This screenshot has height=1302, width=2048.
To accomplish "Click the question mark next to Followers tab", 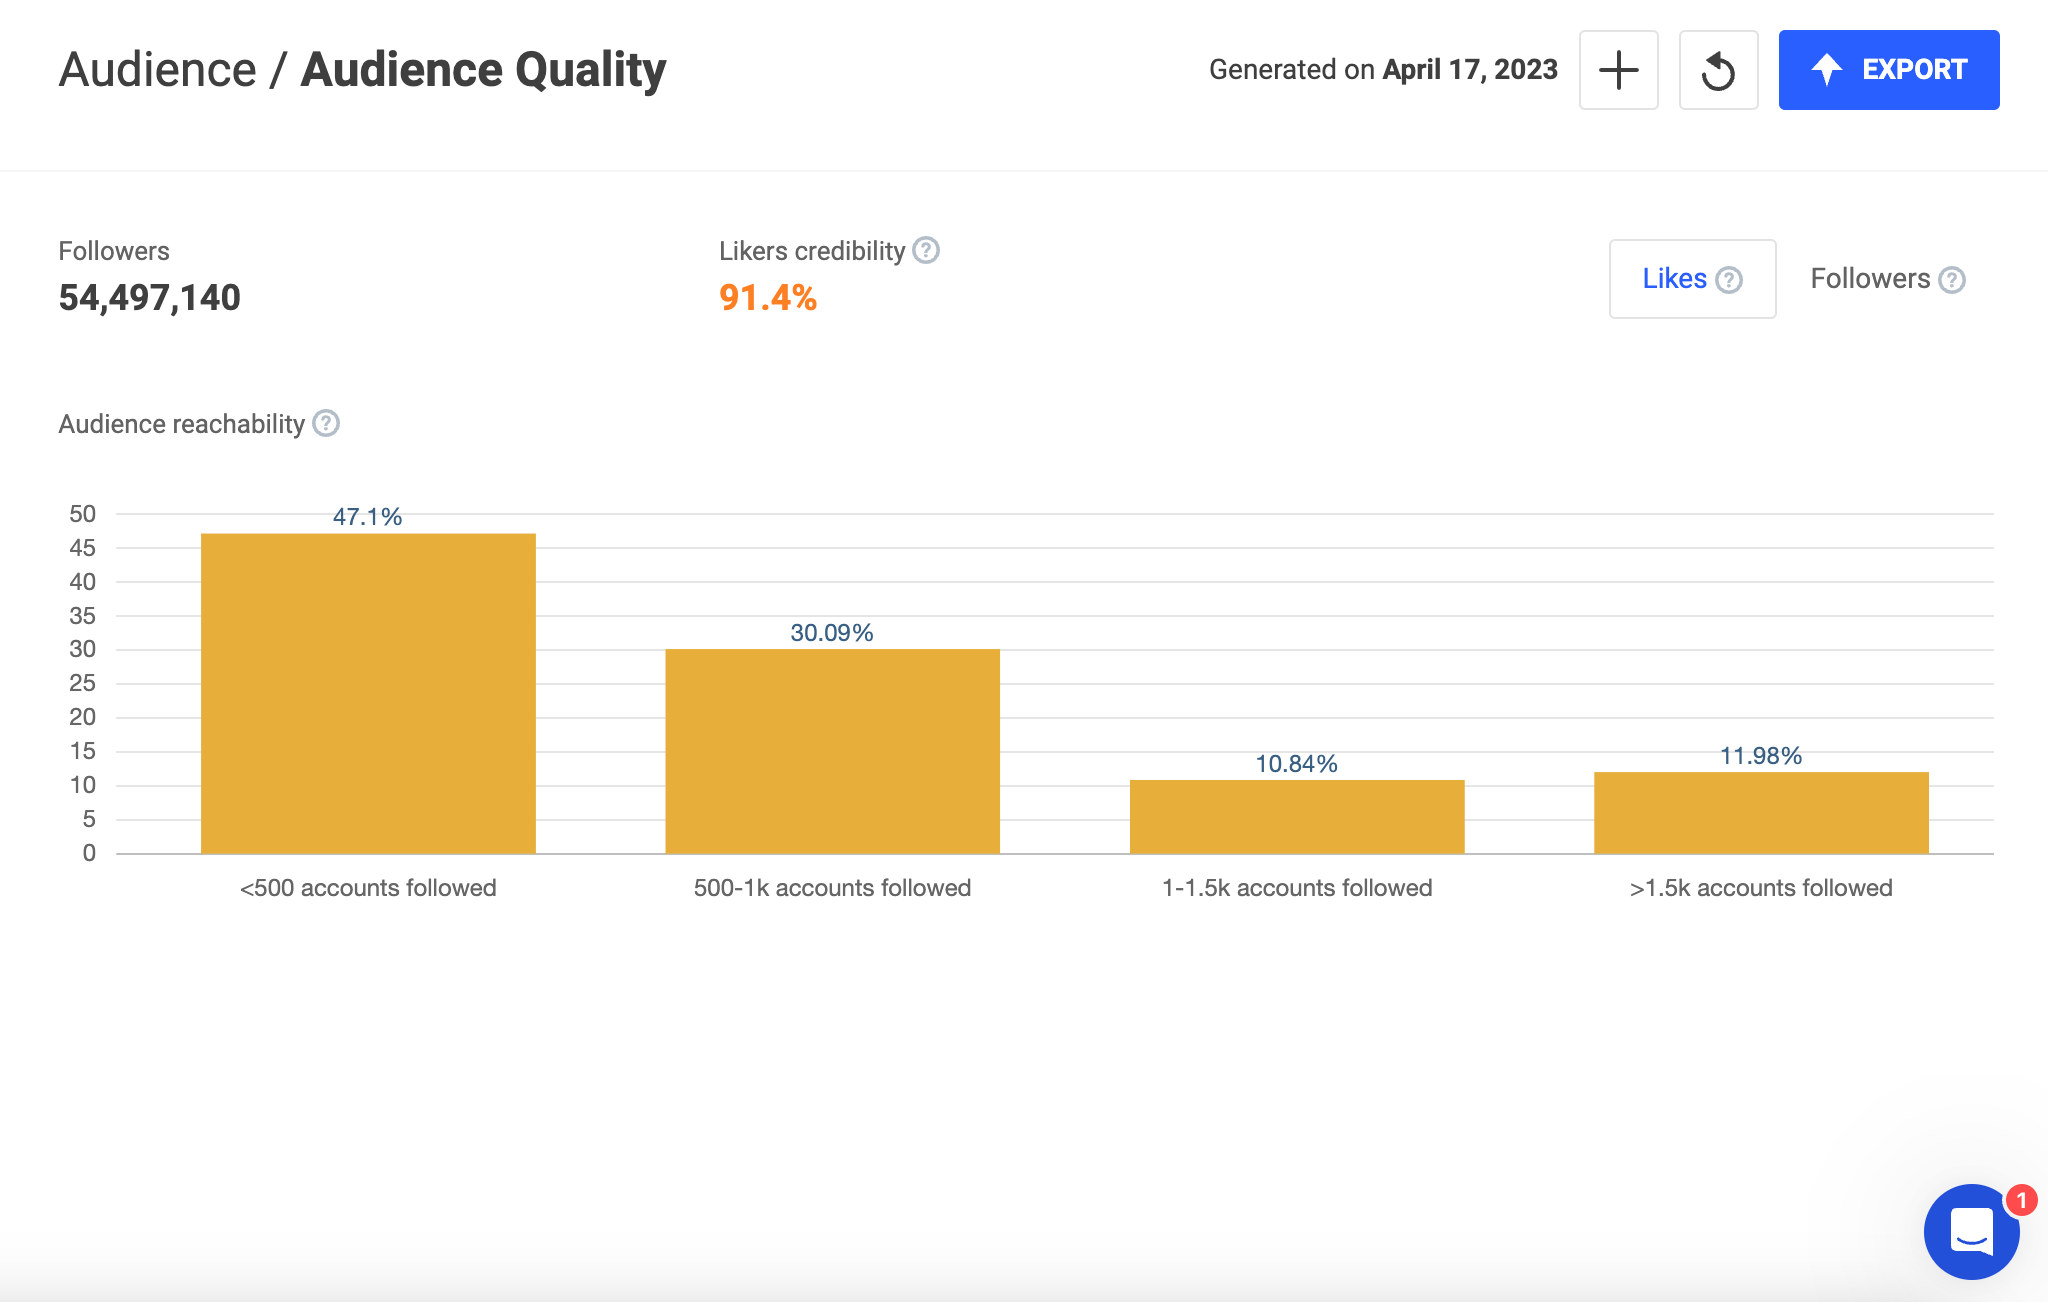I will 1952,280.
